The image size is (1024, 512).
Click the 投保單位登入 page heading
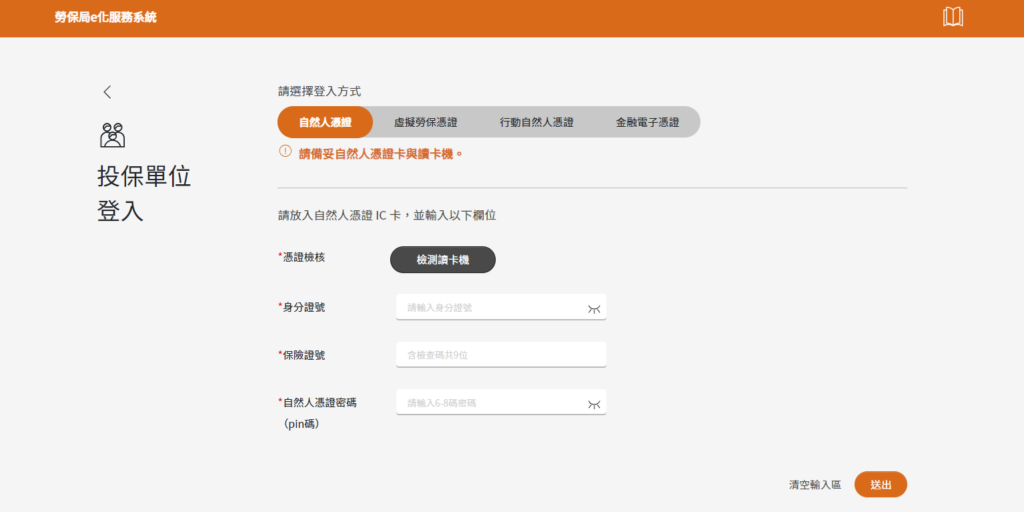tap(143, 194)
